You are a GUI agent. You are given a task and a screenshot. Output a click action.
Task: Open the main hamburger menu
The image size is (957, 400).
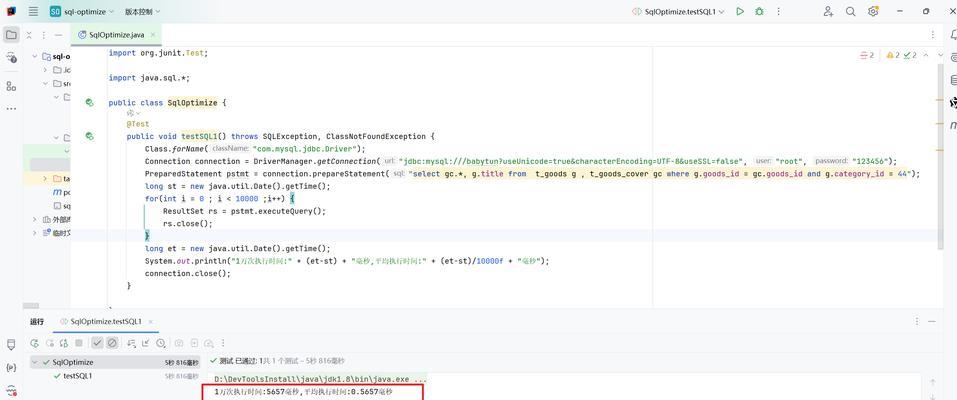coord(33,11)
